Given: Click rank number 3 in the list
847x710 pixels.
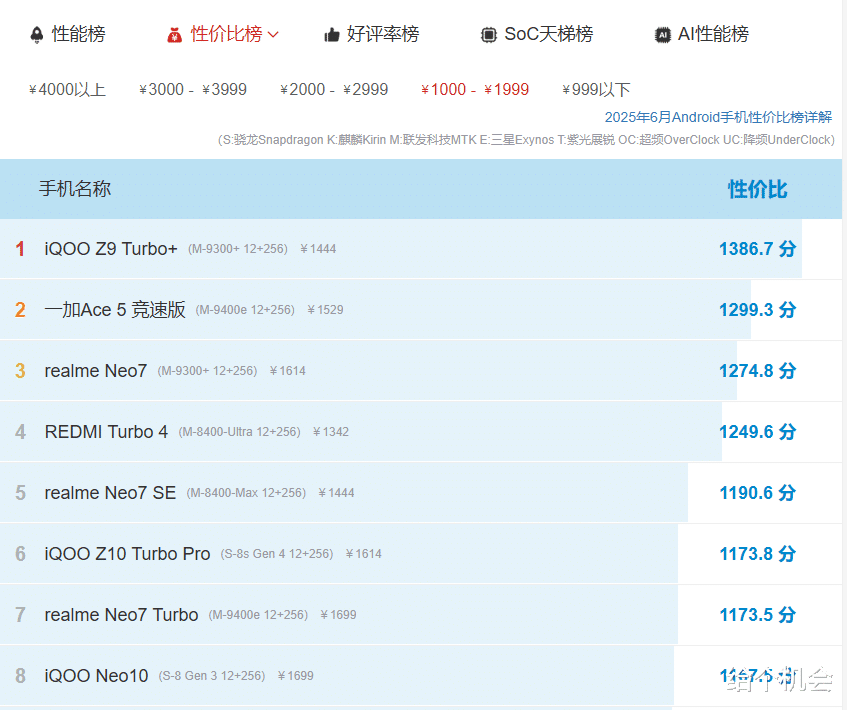Looking at the screenshot, I should pyautogui.click(x=20, y=371).
